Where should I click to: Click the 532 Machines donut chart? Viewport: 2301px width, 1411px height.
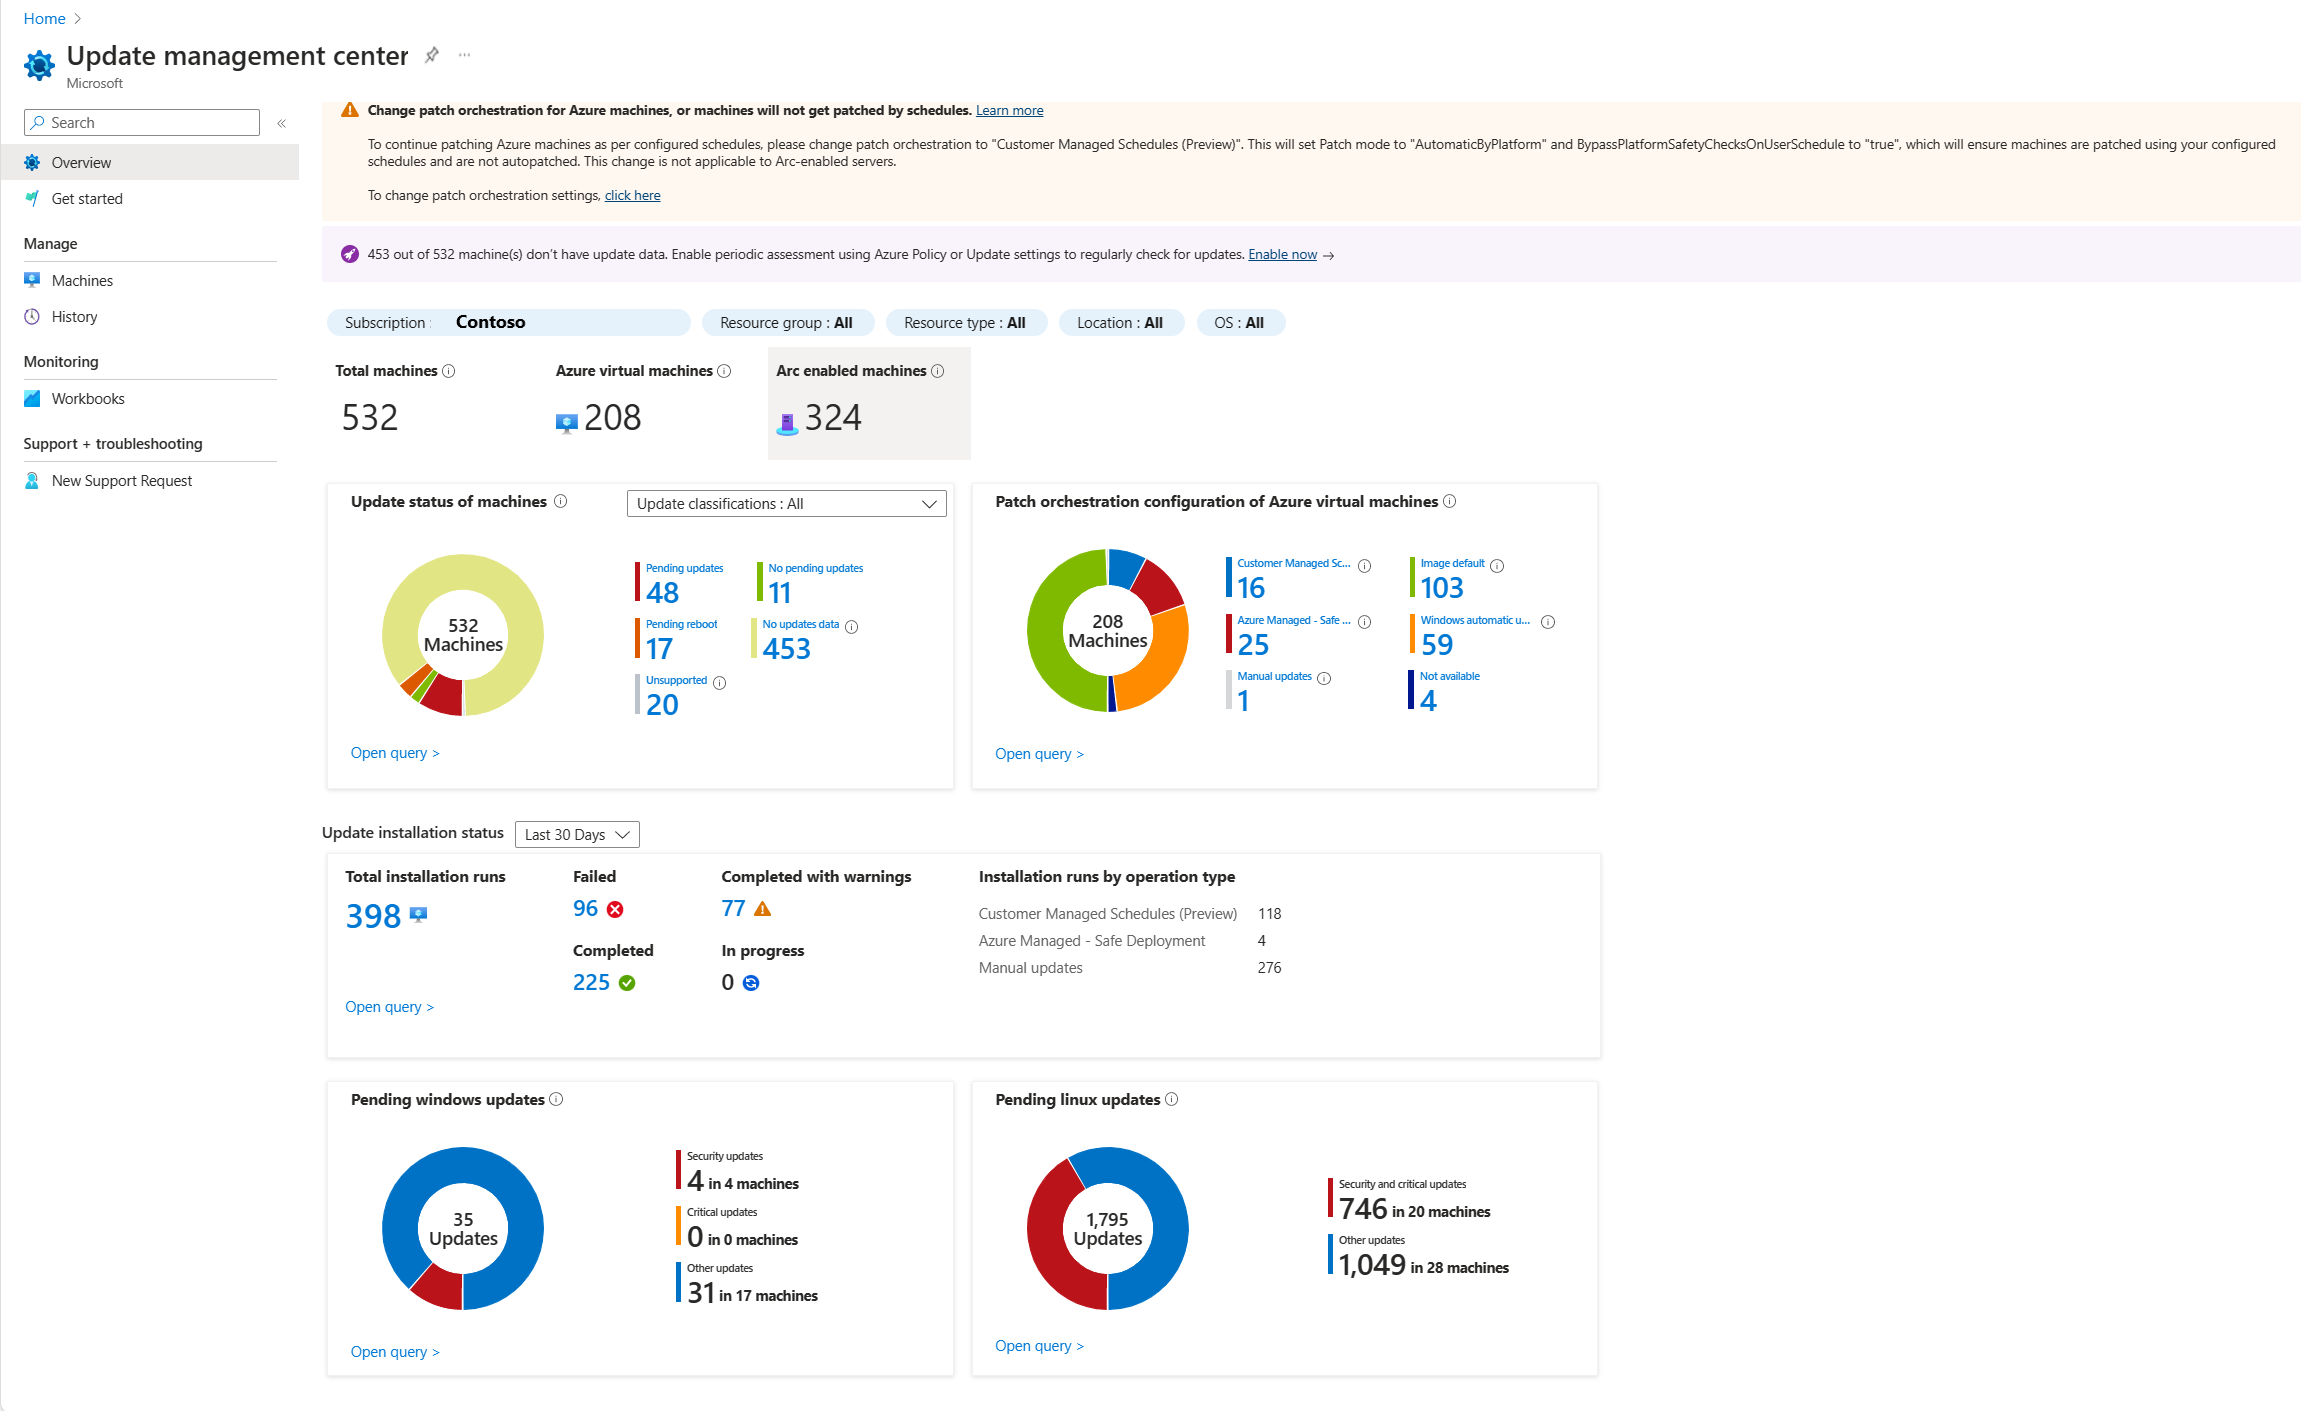tap(463, 635)
